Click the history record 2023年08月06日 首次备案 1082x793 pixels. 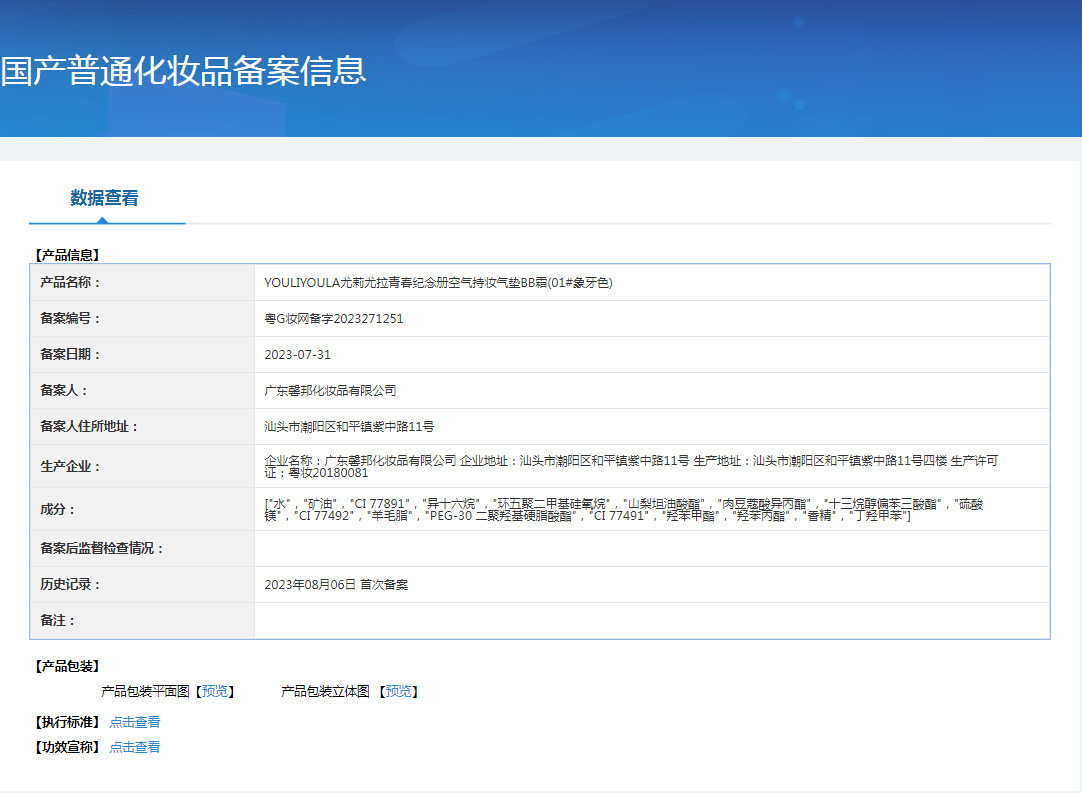click(336, 585)
